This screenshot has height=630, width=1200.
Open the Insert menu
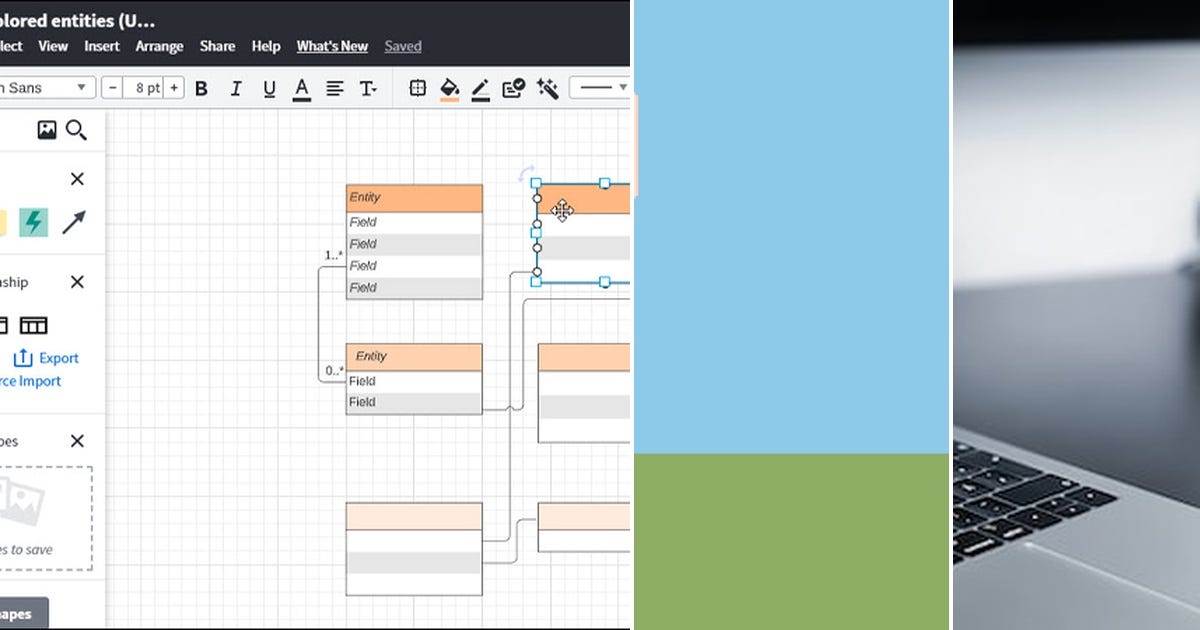coord(102,46)
